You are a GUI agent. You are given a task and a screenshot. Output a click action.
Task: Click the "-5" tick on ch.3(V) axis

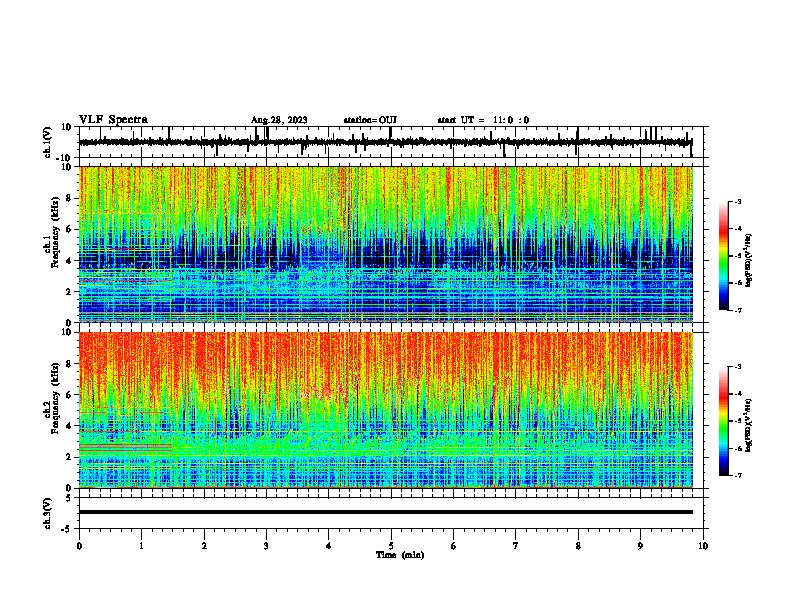click(67, 529)
